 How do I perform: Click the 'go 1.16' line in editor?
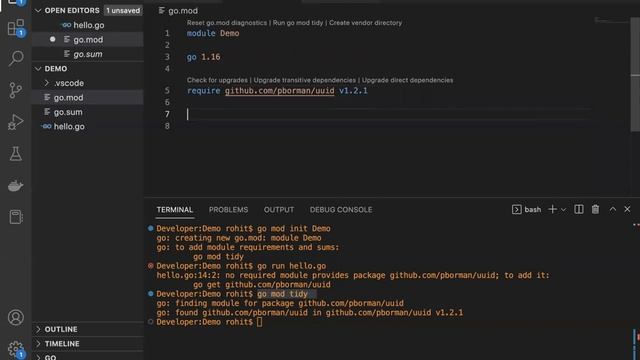203,57
